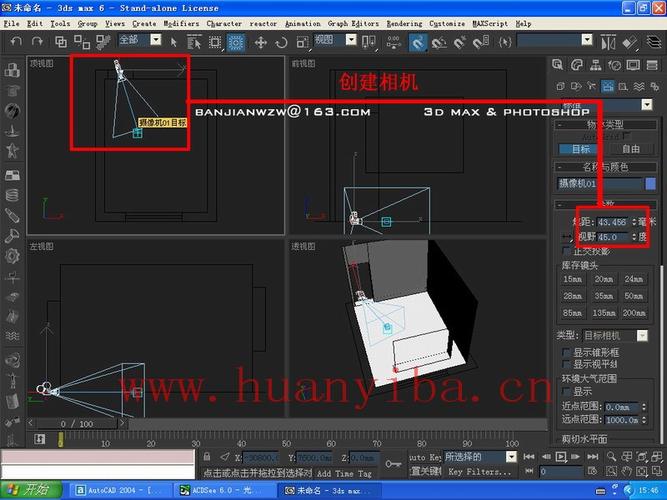Open the 类型 目标相机 type dropdown
The width and height of the screenshot is (667, 500).
coord(642,335)
